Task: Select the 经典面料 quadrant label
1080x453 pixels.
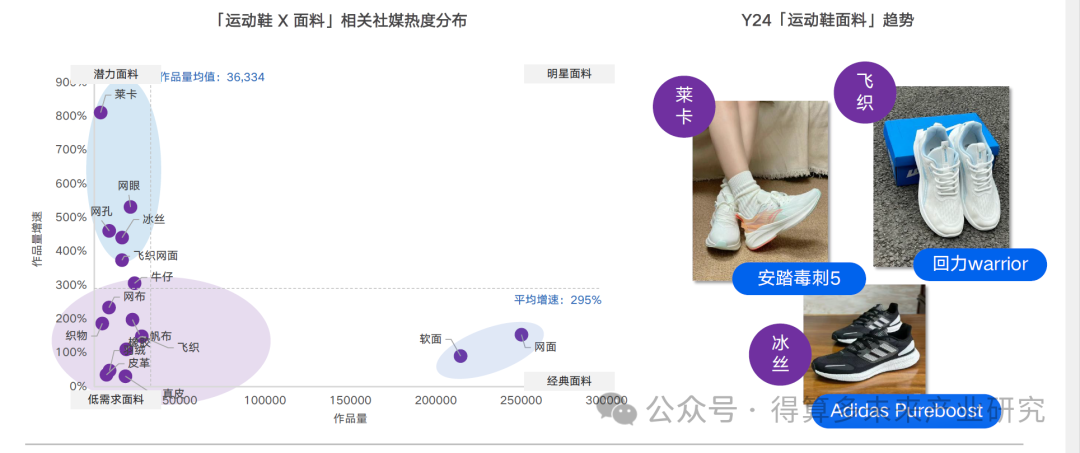Action: click(x=569, y=381)
